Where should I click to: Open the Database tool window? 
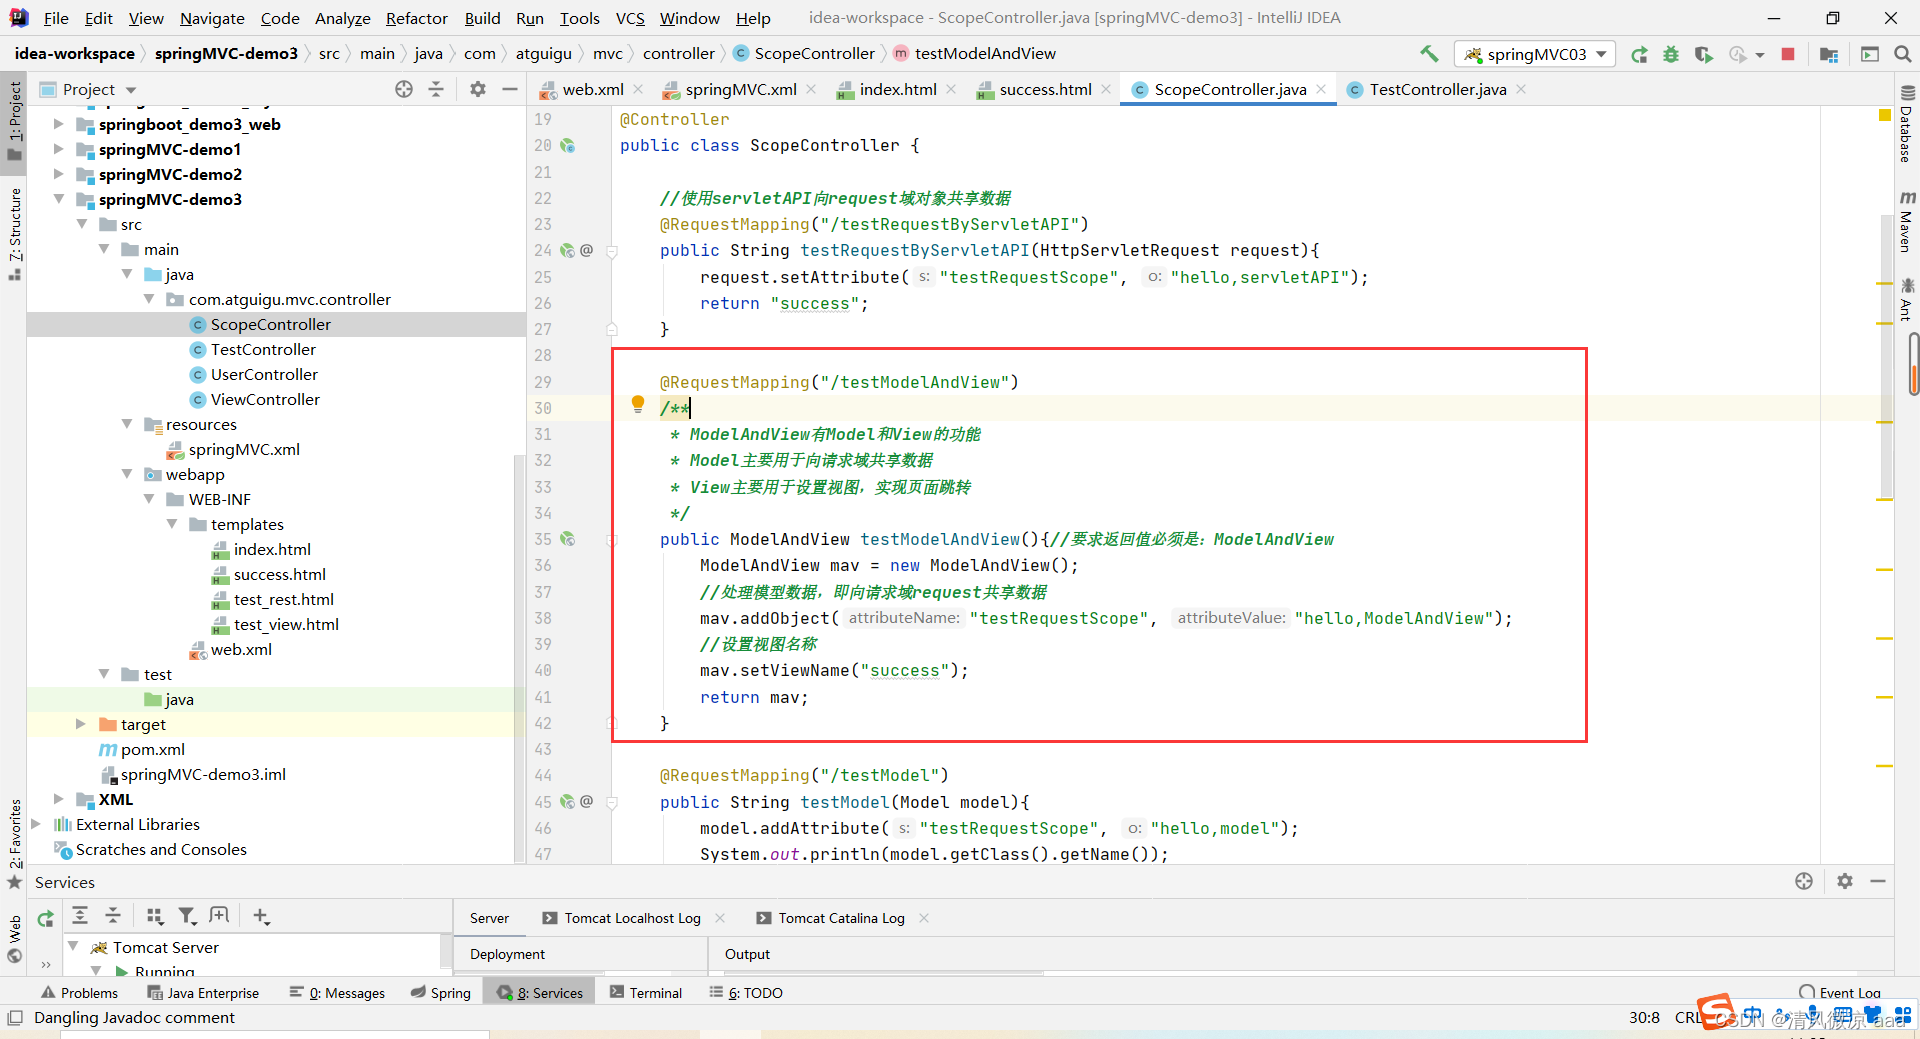point(1906,124)
